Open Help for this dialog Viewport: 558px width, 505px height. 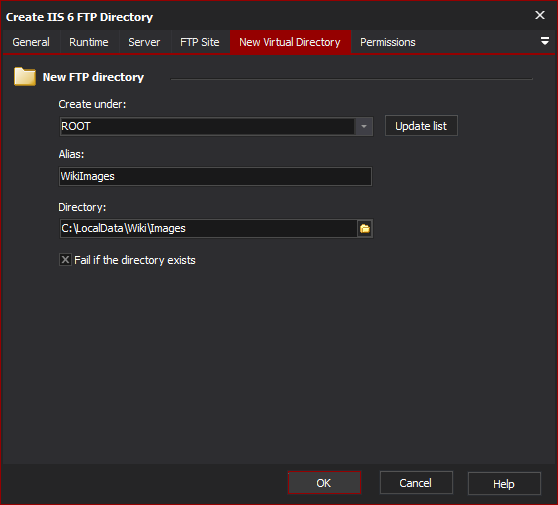point(504,484)
